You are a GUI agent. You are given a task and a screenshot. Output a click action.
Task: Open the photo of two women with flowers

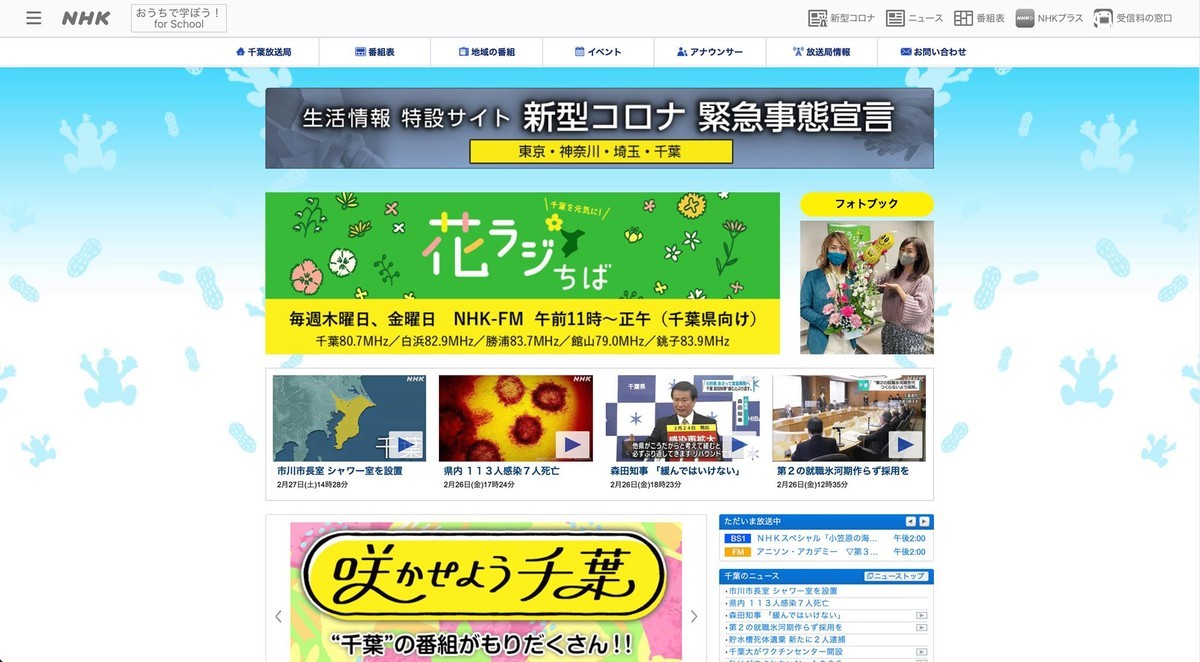click(x=866, y=287)
